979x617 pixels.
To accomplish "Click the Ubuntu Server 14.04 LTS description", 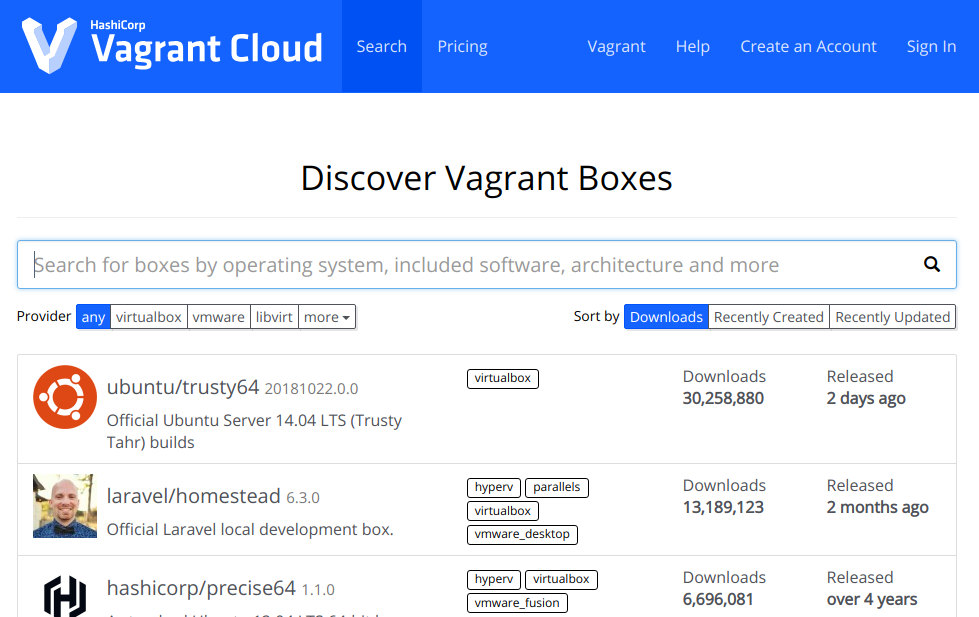I will [x=254, y=432].
